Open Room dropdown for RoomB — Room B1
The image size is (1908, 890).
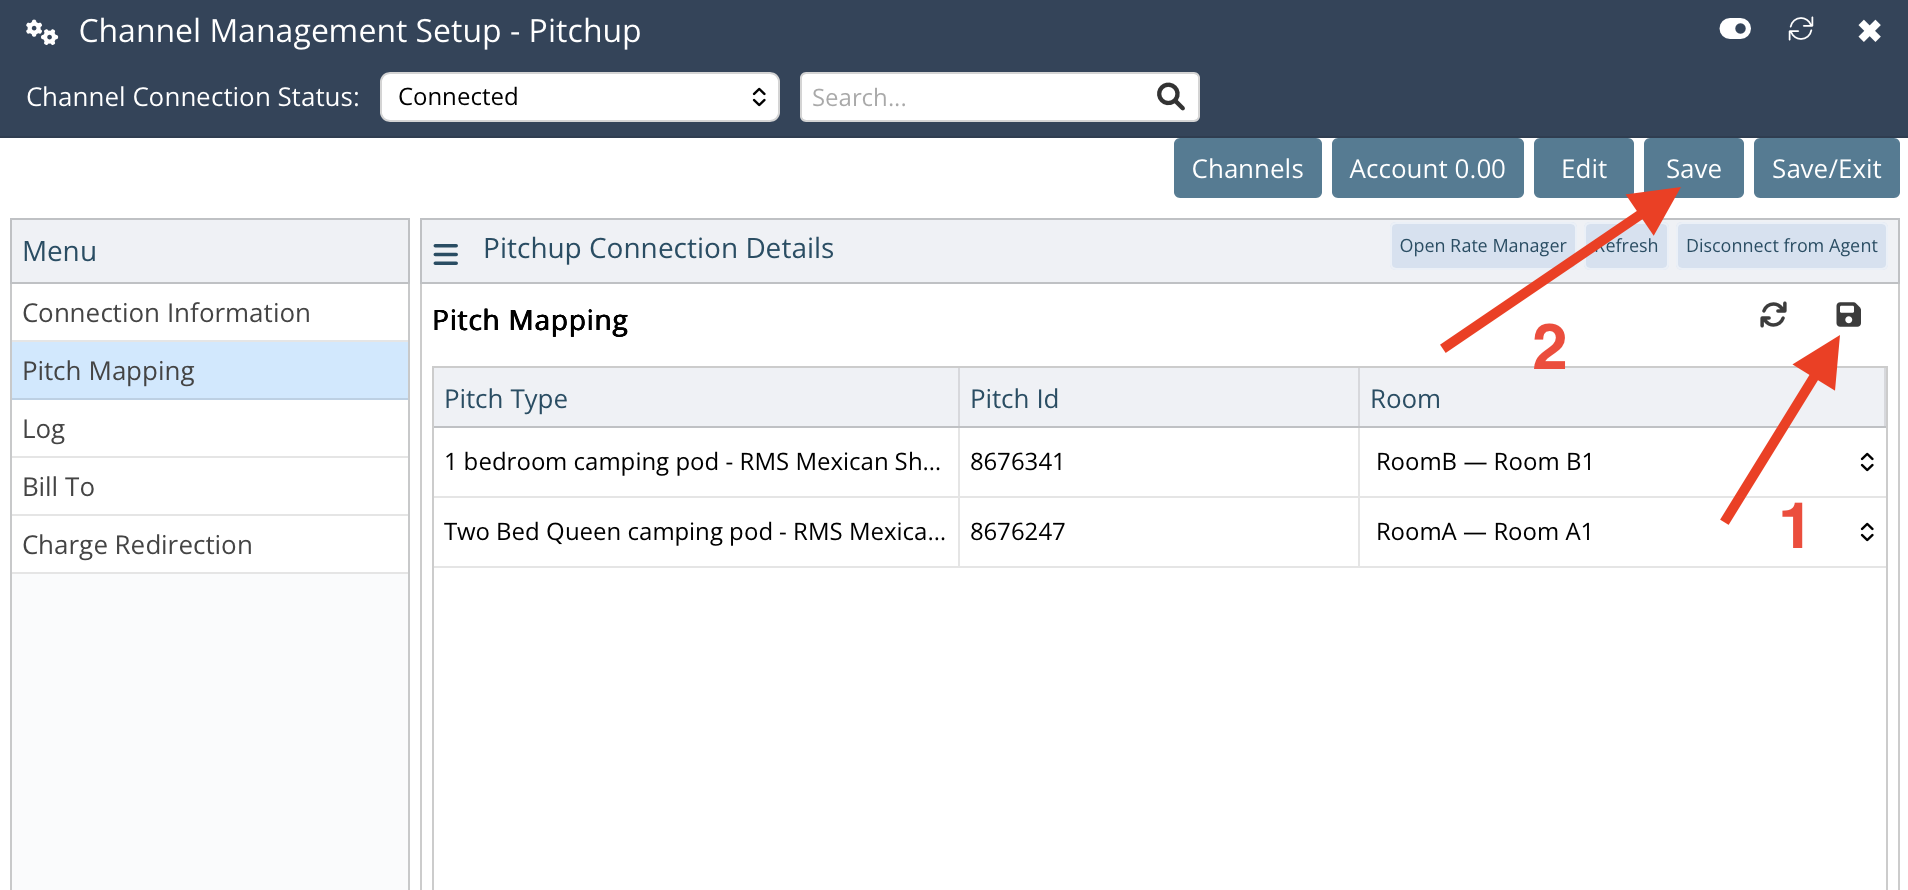click(x=1623, y=462)
